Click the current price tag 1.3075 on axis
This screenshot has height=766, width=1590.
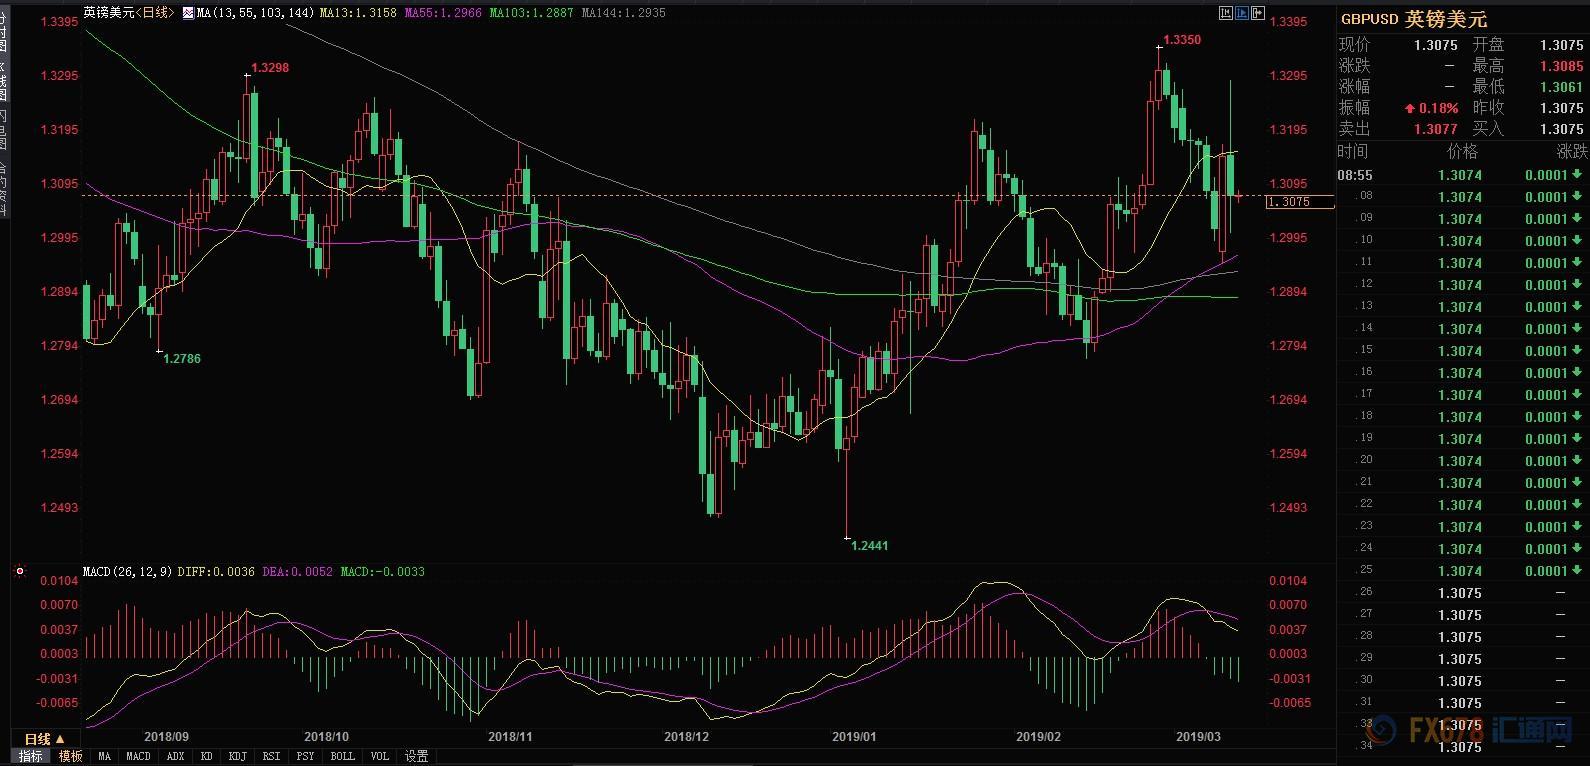click(1300, 202)
